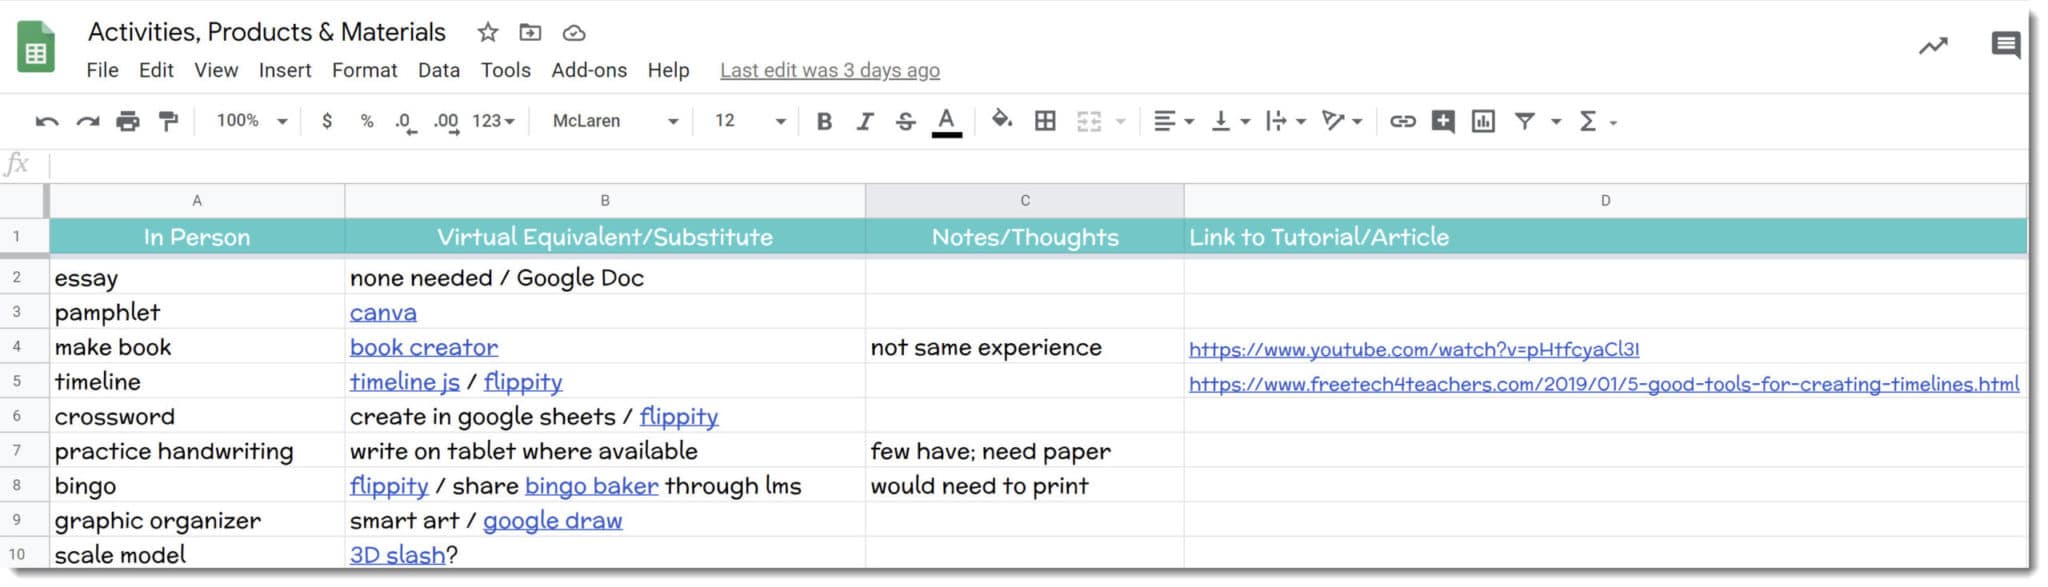Open the functions sigma menu
Viewport: 2048px width, 587px height.
click(1597, 121)
